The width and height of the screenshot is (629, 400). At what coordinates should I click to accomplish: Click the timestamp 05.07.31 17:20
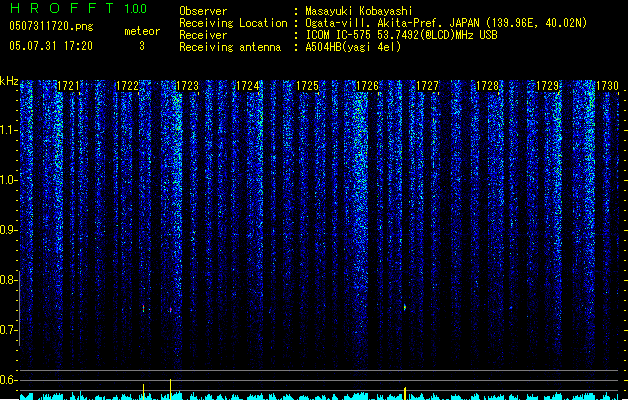[51, 46]
